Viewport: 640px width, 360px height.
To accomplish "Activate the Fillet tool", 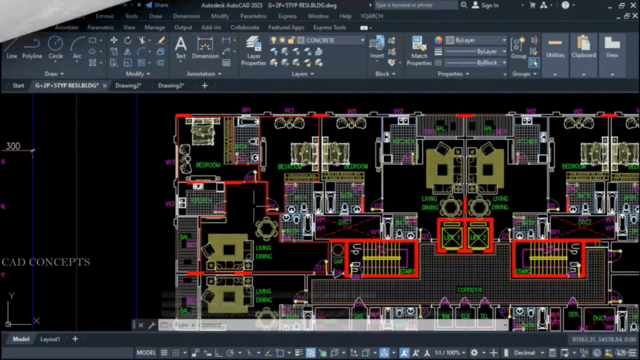I will (142, 51).
